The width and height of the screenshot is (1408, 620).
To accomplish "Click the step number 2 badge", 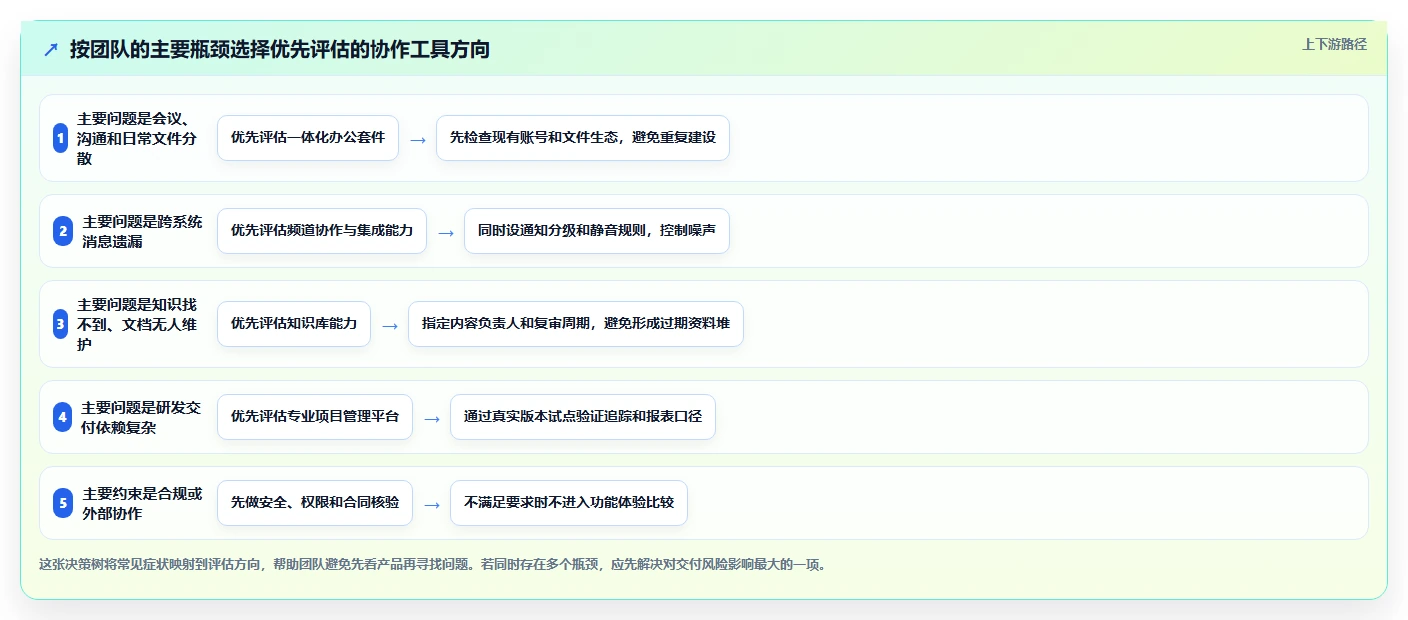I will 63,231.
